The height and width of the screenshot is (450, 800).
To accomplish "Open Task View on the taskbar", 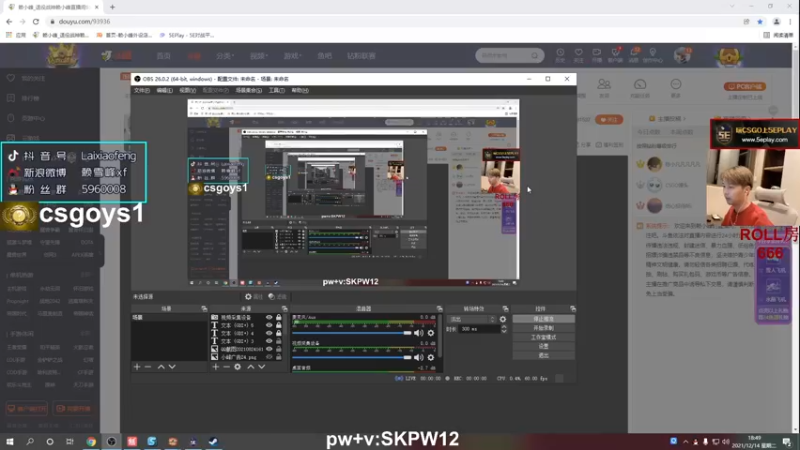I will click(x=70, y=442).
